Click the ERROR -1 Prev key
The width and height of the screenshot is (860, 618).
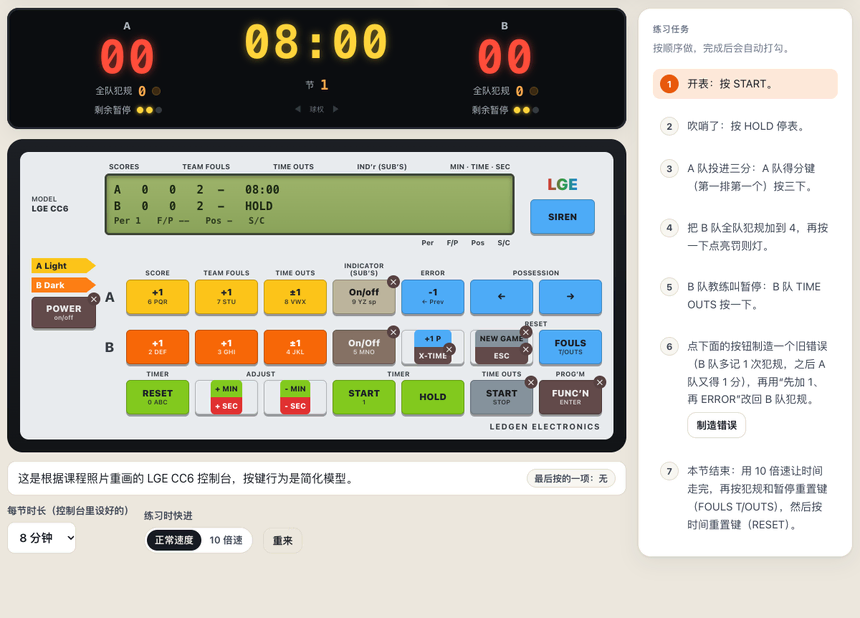coord(433,297)
